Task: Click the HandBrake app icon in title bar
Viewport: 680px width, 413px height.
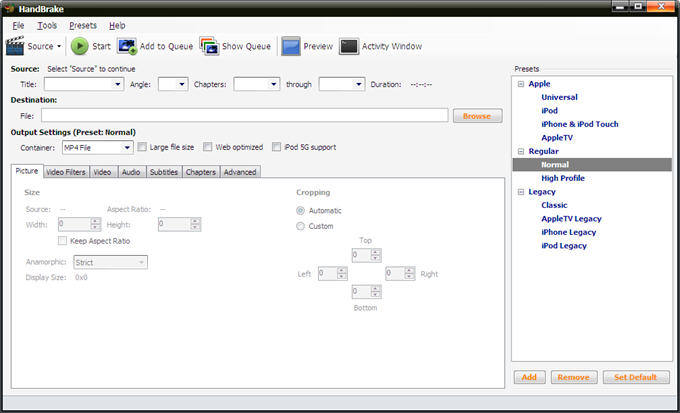Action: tap(10, 8)
